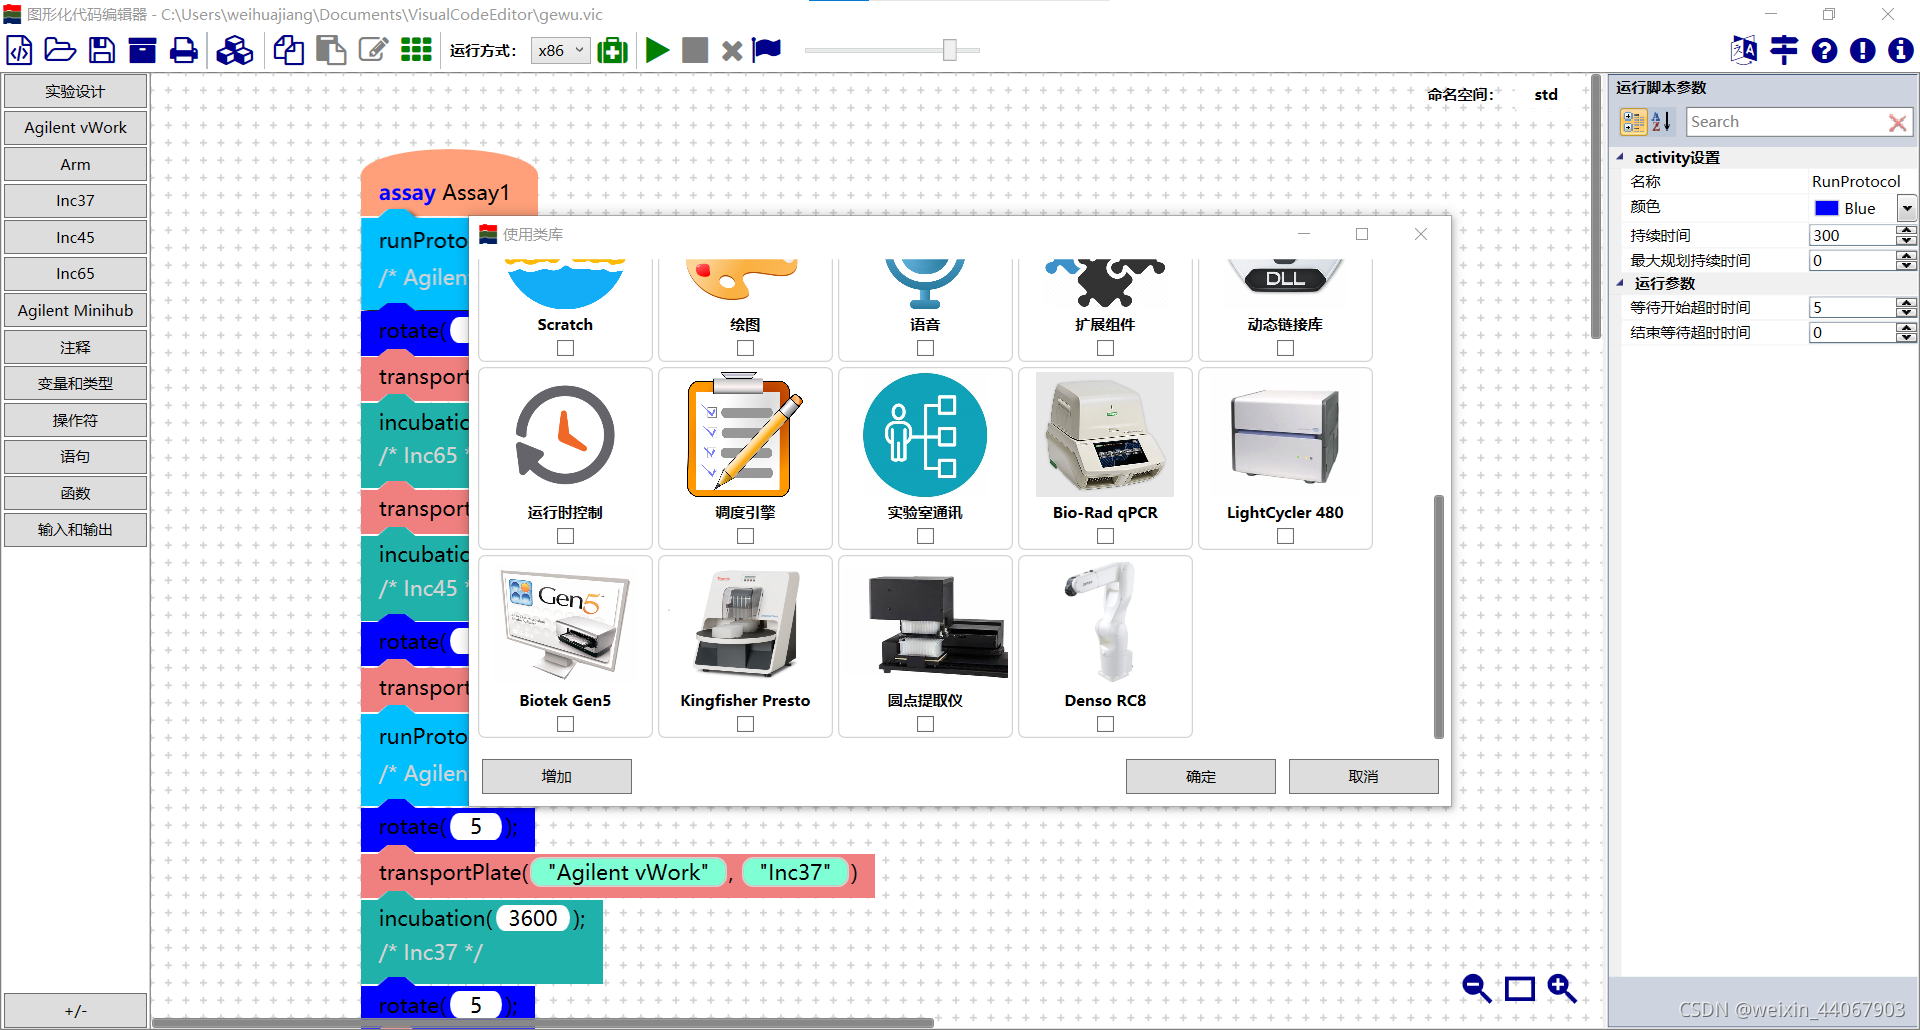Click the +/- button at sidebar bottom
This screenshot has height=1030, width=1920.
[75, 1010]
